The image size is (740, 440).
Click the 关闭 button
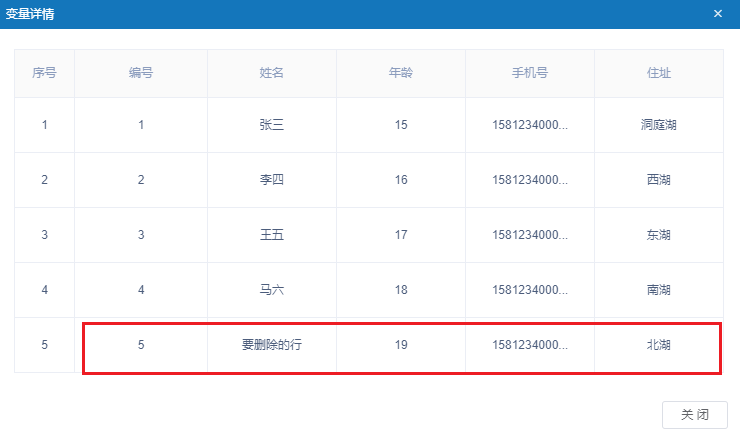(x=695, y=415)
